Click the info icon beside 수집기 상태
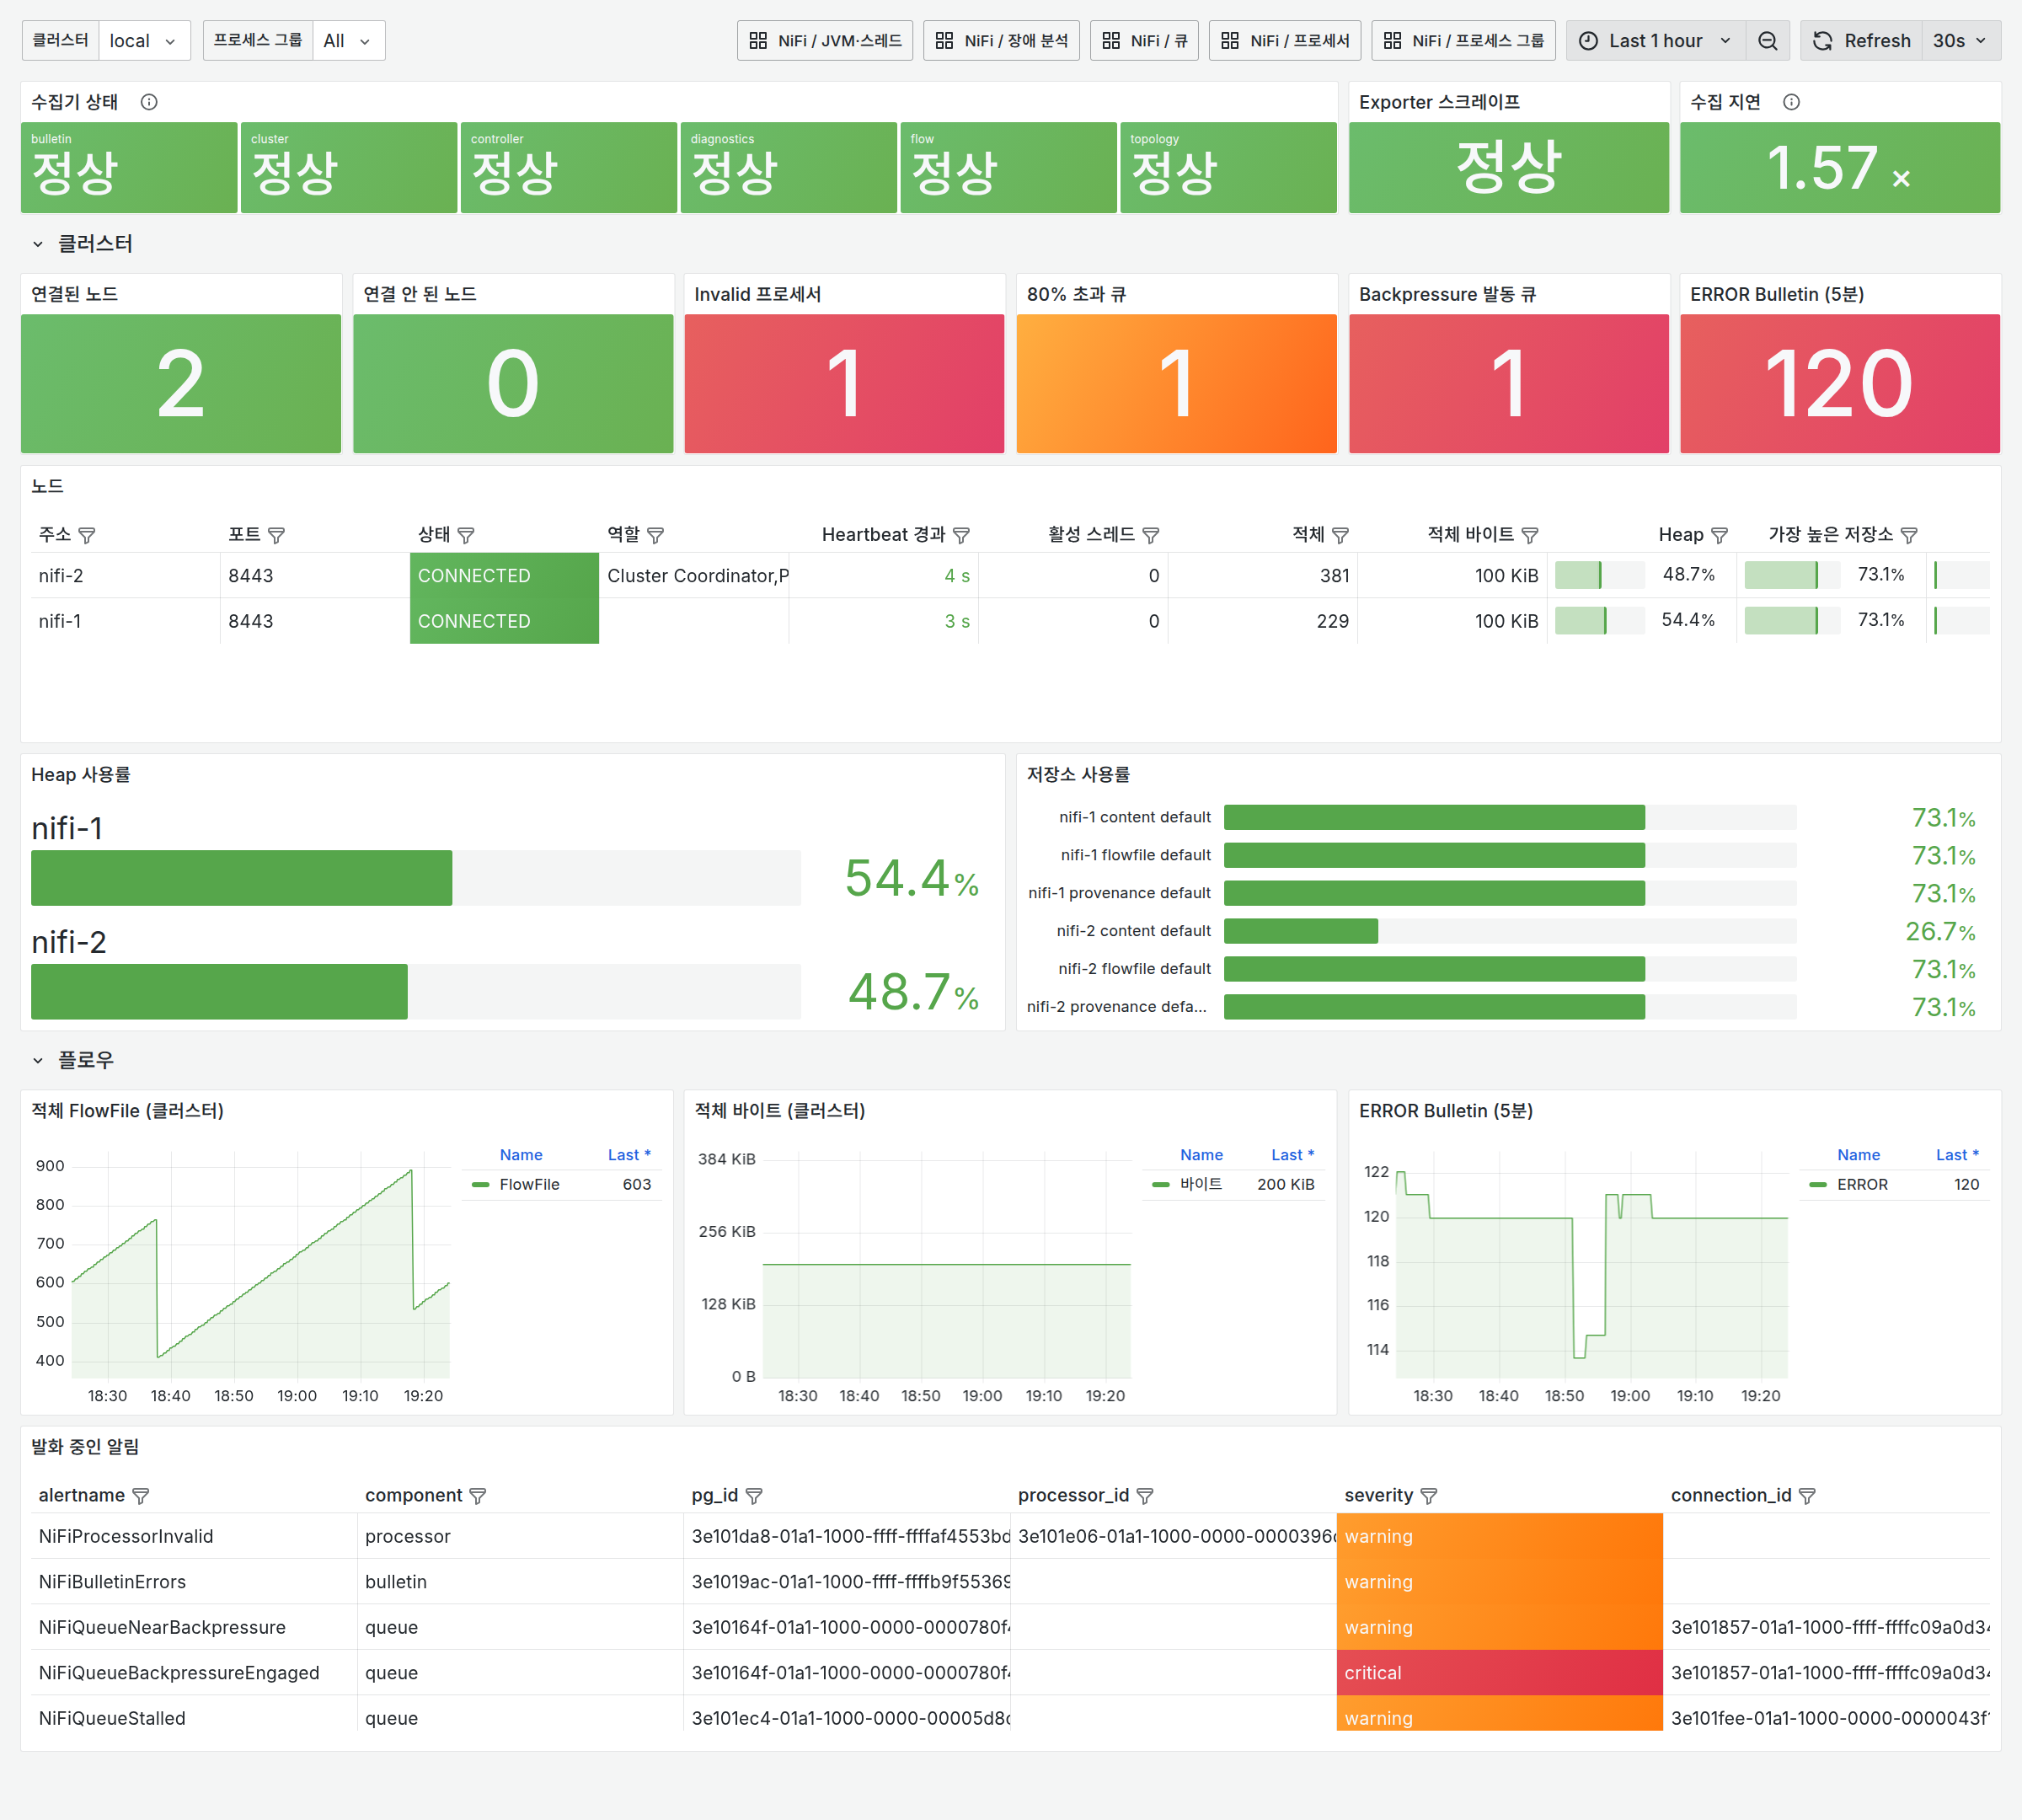 click(149, 102)
